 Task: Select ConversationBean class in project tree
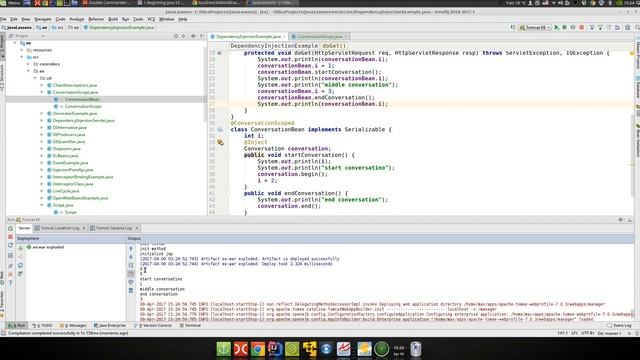click(x=82, y=99)
